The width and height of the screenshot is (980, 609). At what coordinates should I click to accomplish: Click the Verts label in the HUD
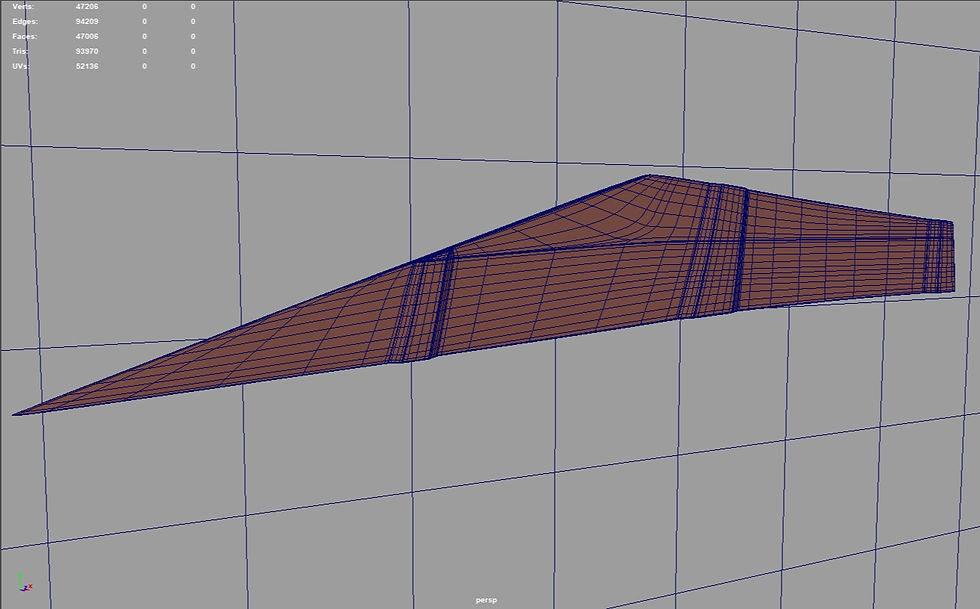click(x=23, y=6)
